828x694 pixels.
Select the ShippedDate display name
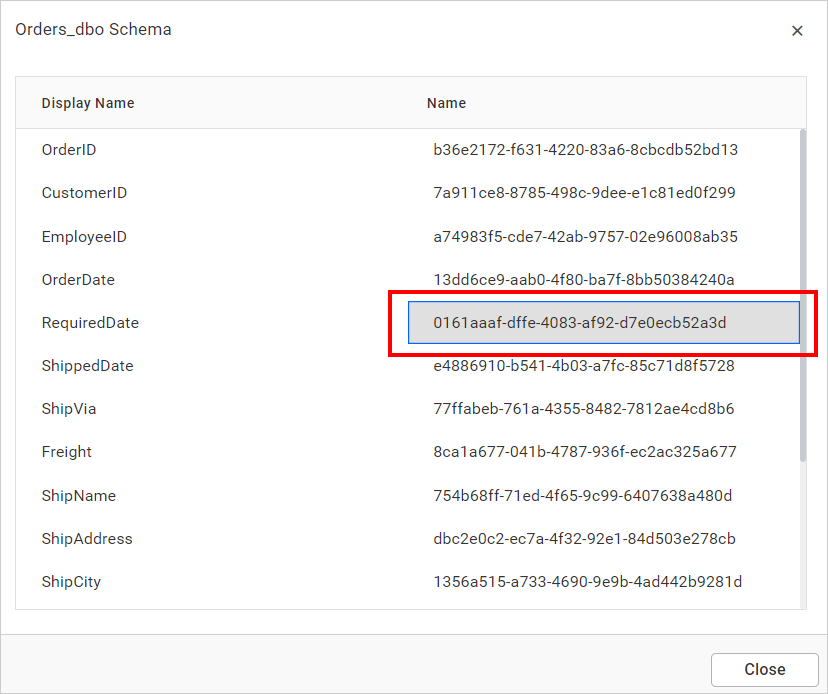[x=87, y=366]
